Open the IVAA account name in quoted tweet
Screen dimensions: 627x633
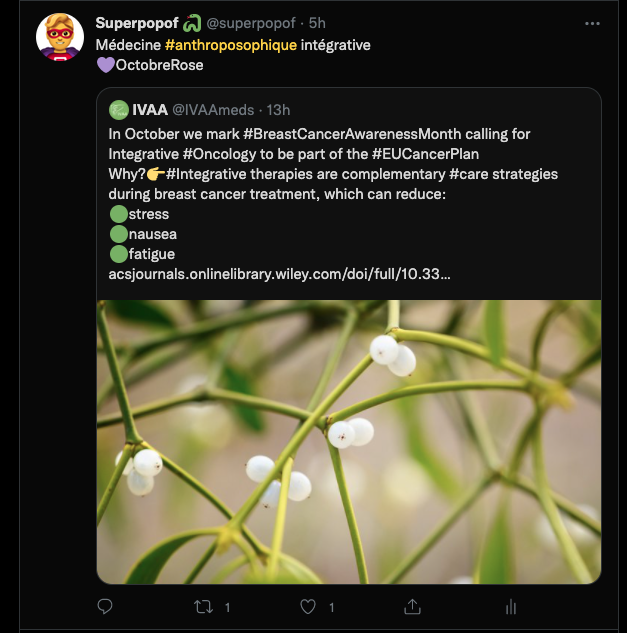[x=149, y=109]
